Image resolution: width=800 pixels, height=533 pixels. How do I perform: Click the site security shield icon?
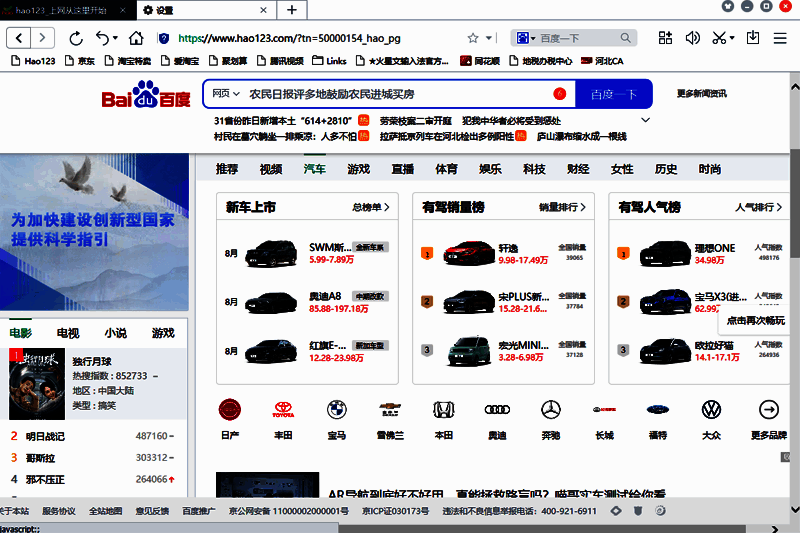(163, 38)
